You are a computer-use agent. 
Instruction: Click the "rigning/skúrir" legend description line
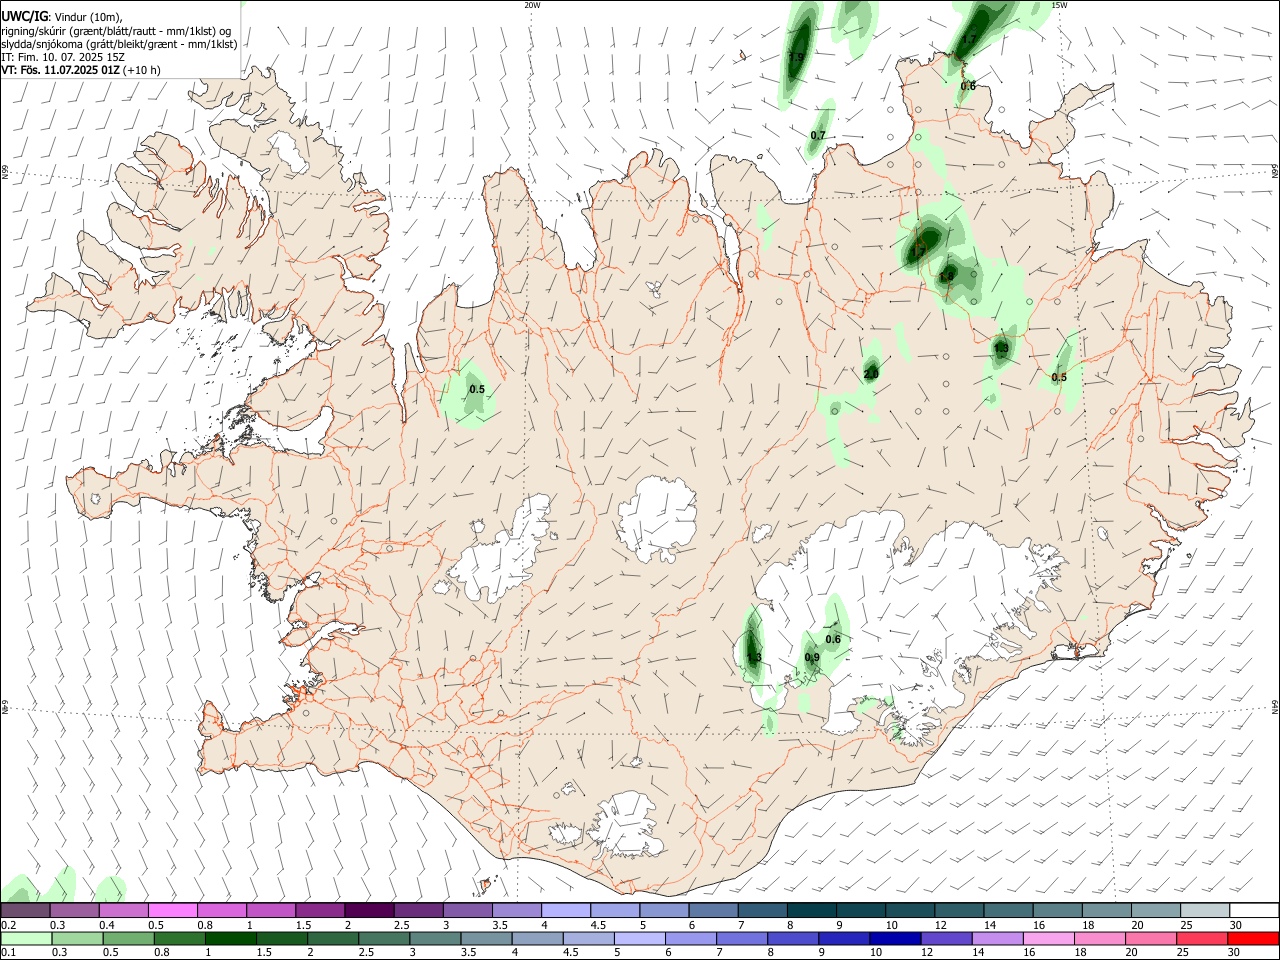[x=116, y=30]
